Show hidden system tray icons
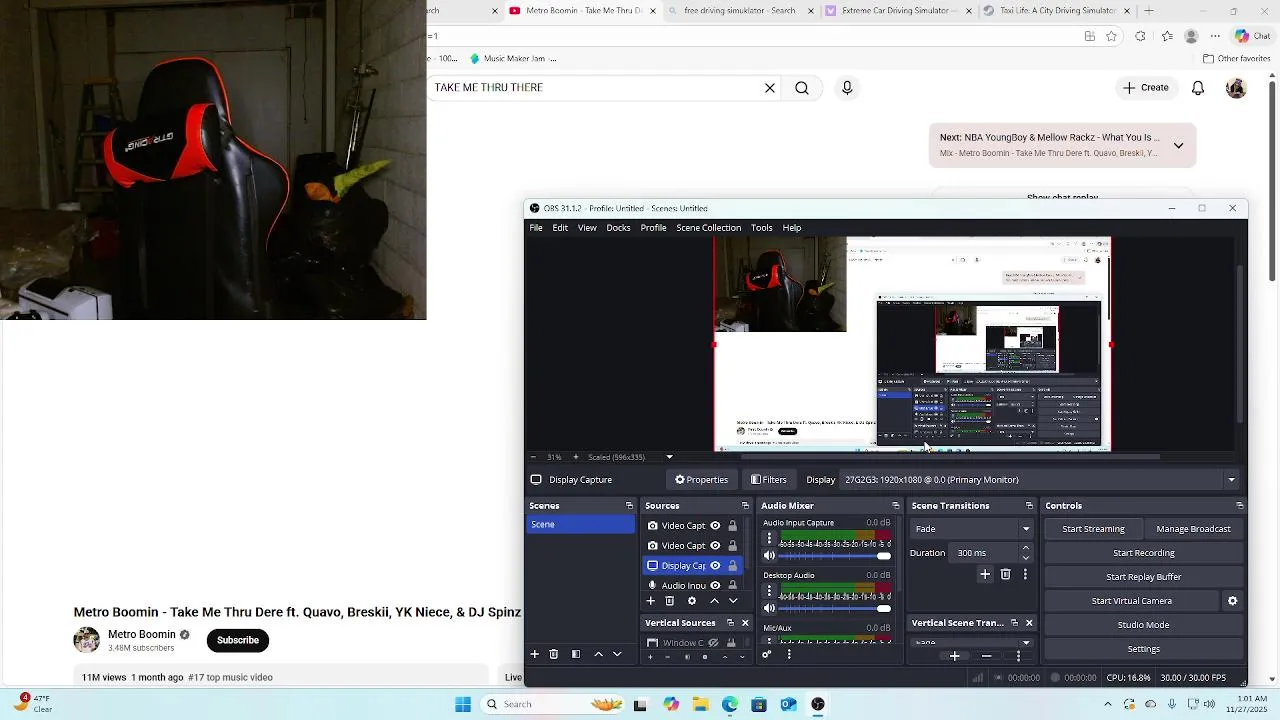 (1107, 704)
